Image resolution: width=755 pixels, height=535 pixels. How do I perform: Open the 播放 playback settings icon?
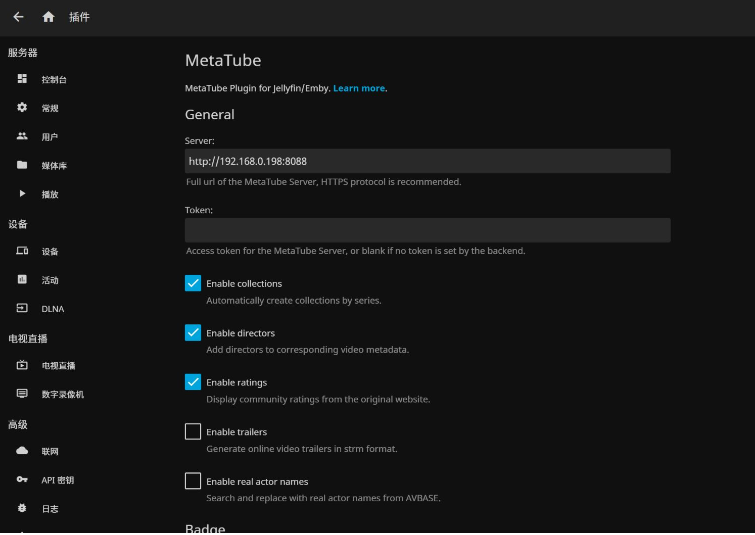[x=22, y=194]
